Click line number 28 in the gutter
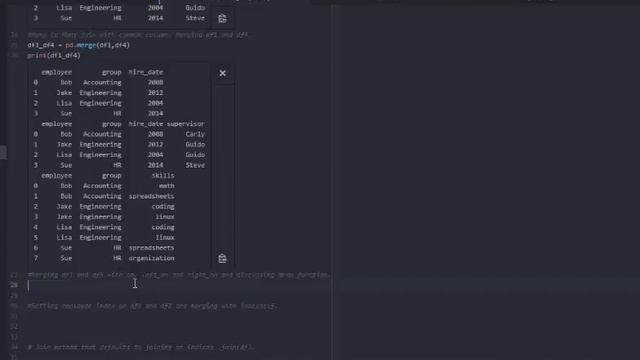 click(14, 285)
